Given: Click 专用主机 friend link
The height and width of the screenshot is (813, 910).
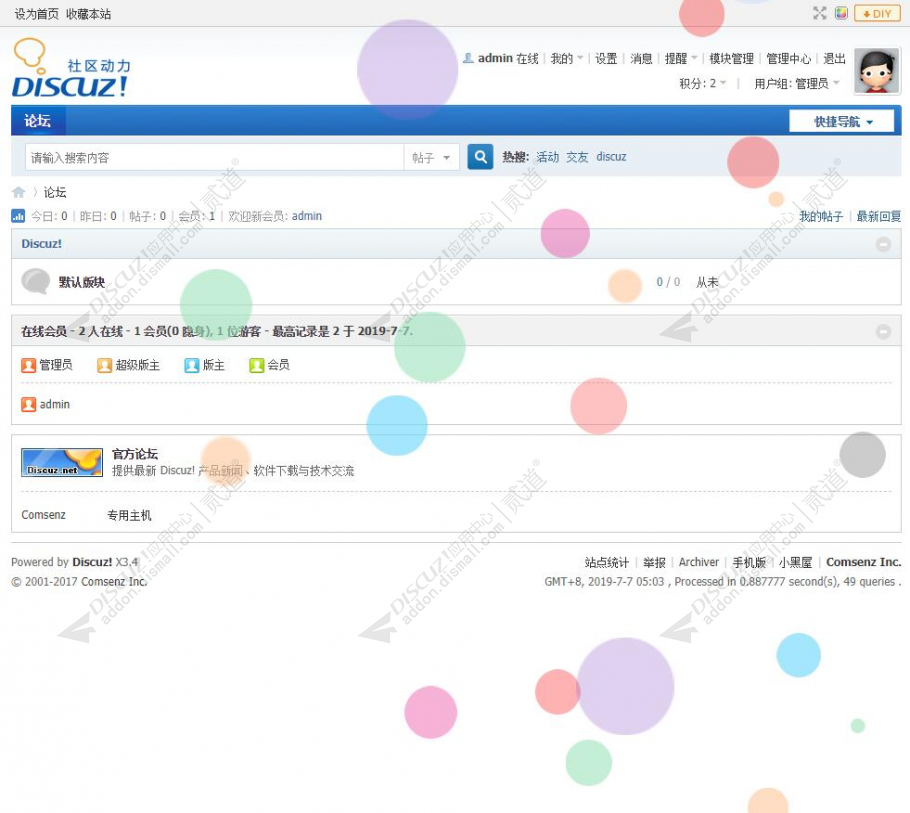Looking at the screenshot, I should coord(129,515).
